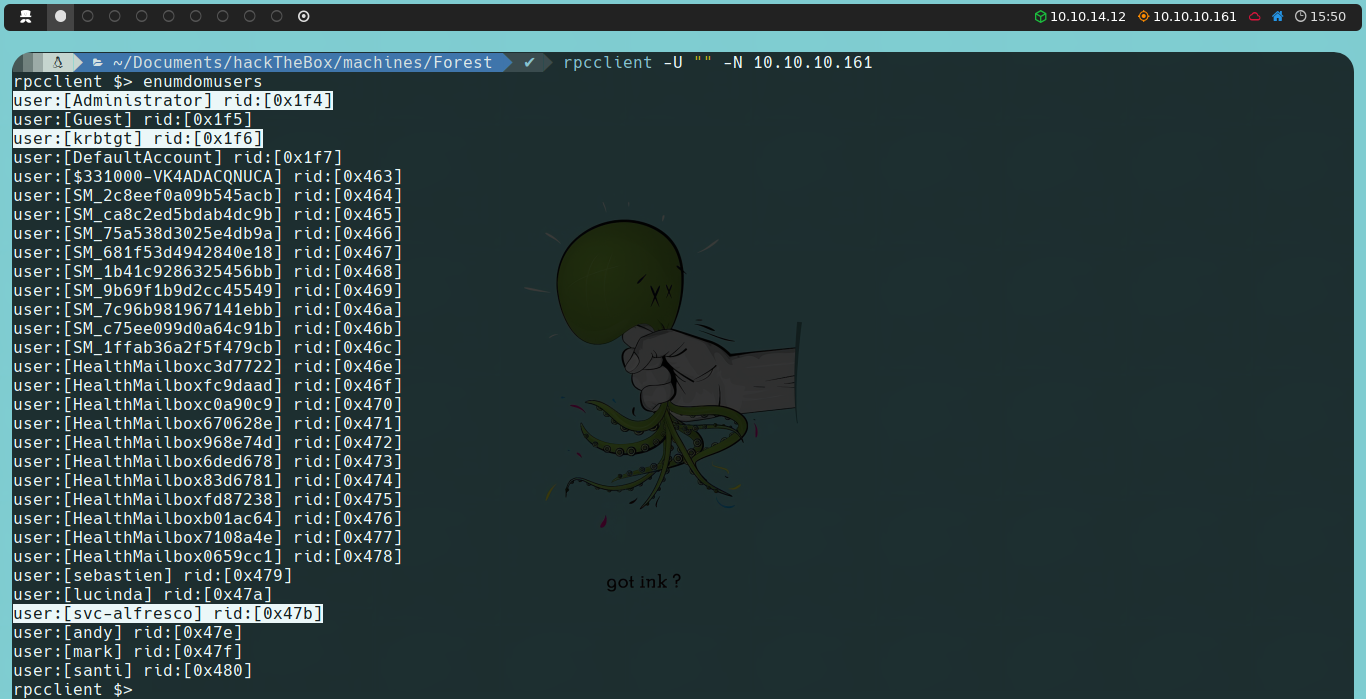Select the HealthMailboxfc9daad line
1366x699 pixels.
(208, 385)
